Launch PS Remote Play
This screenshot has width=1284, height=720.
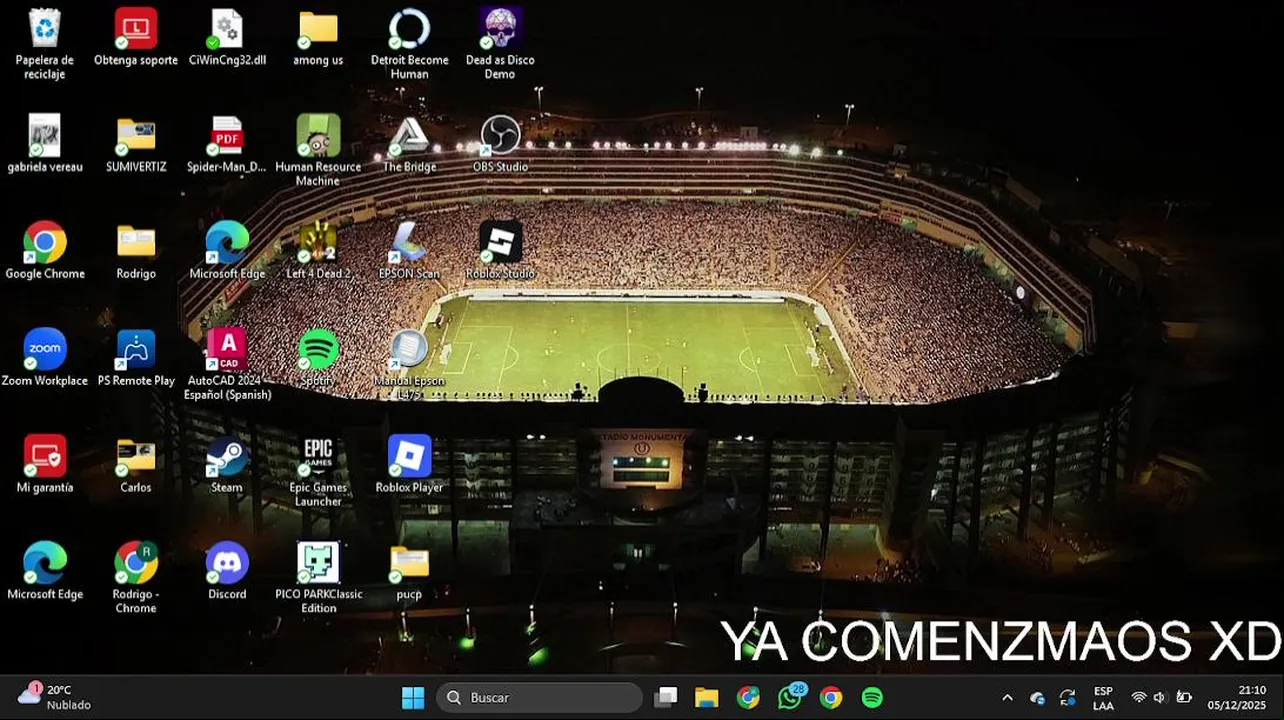(x=136, y=358)
